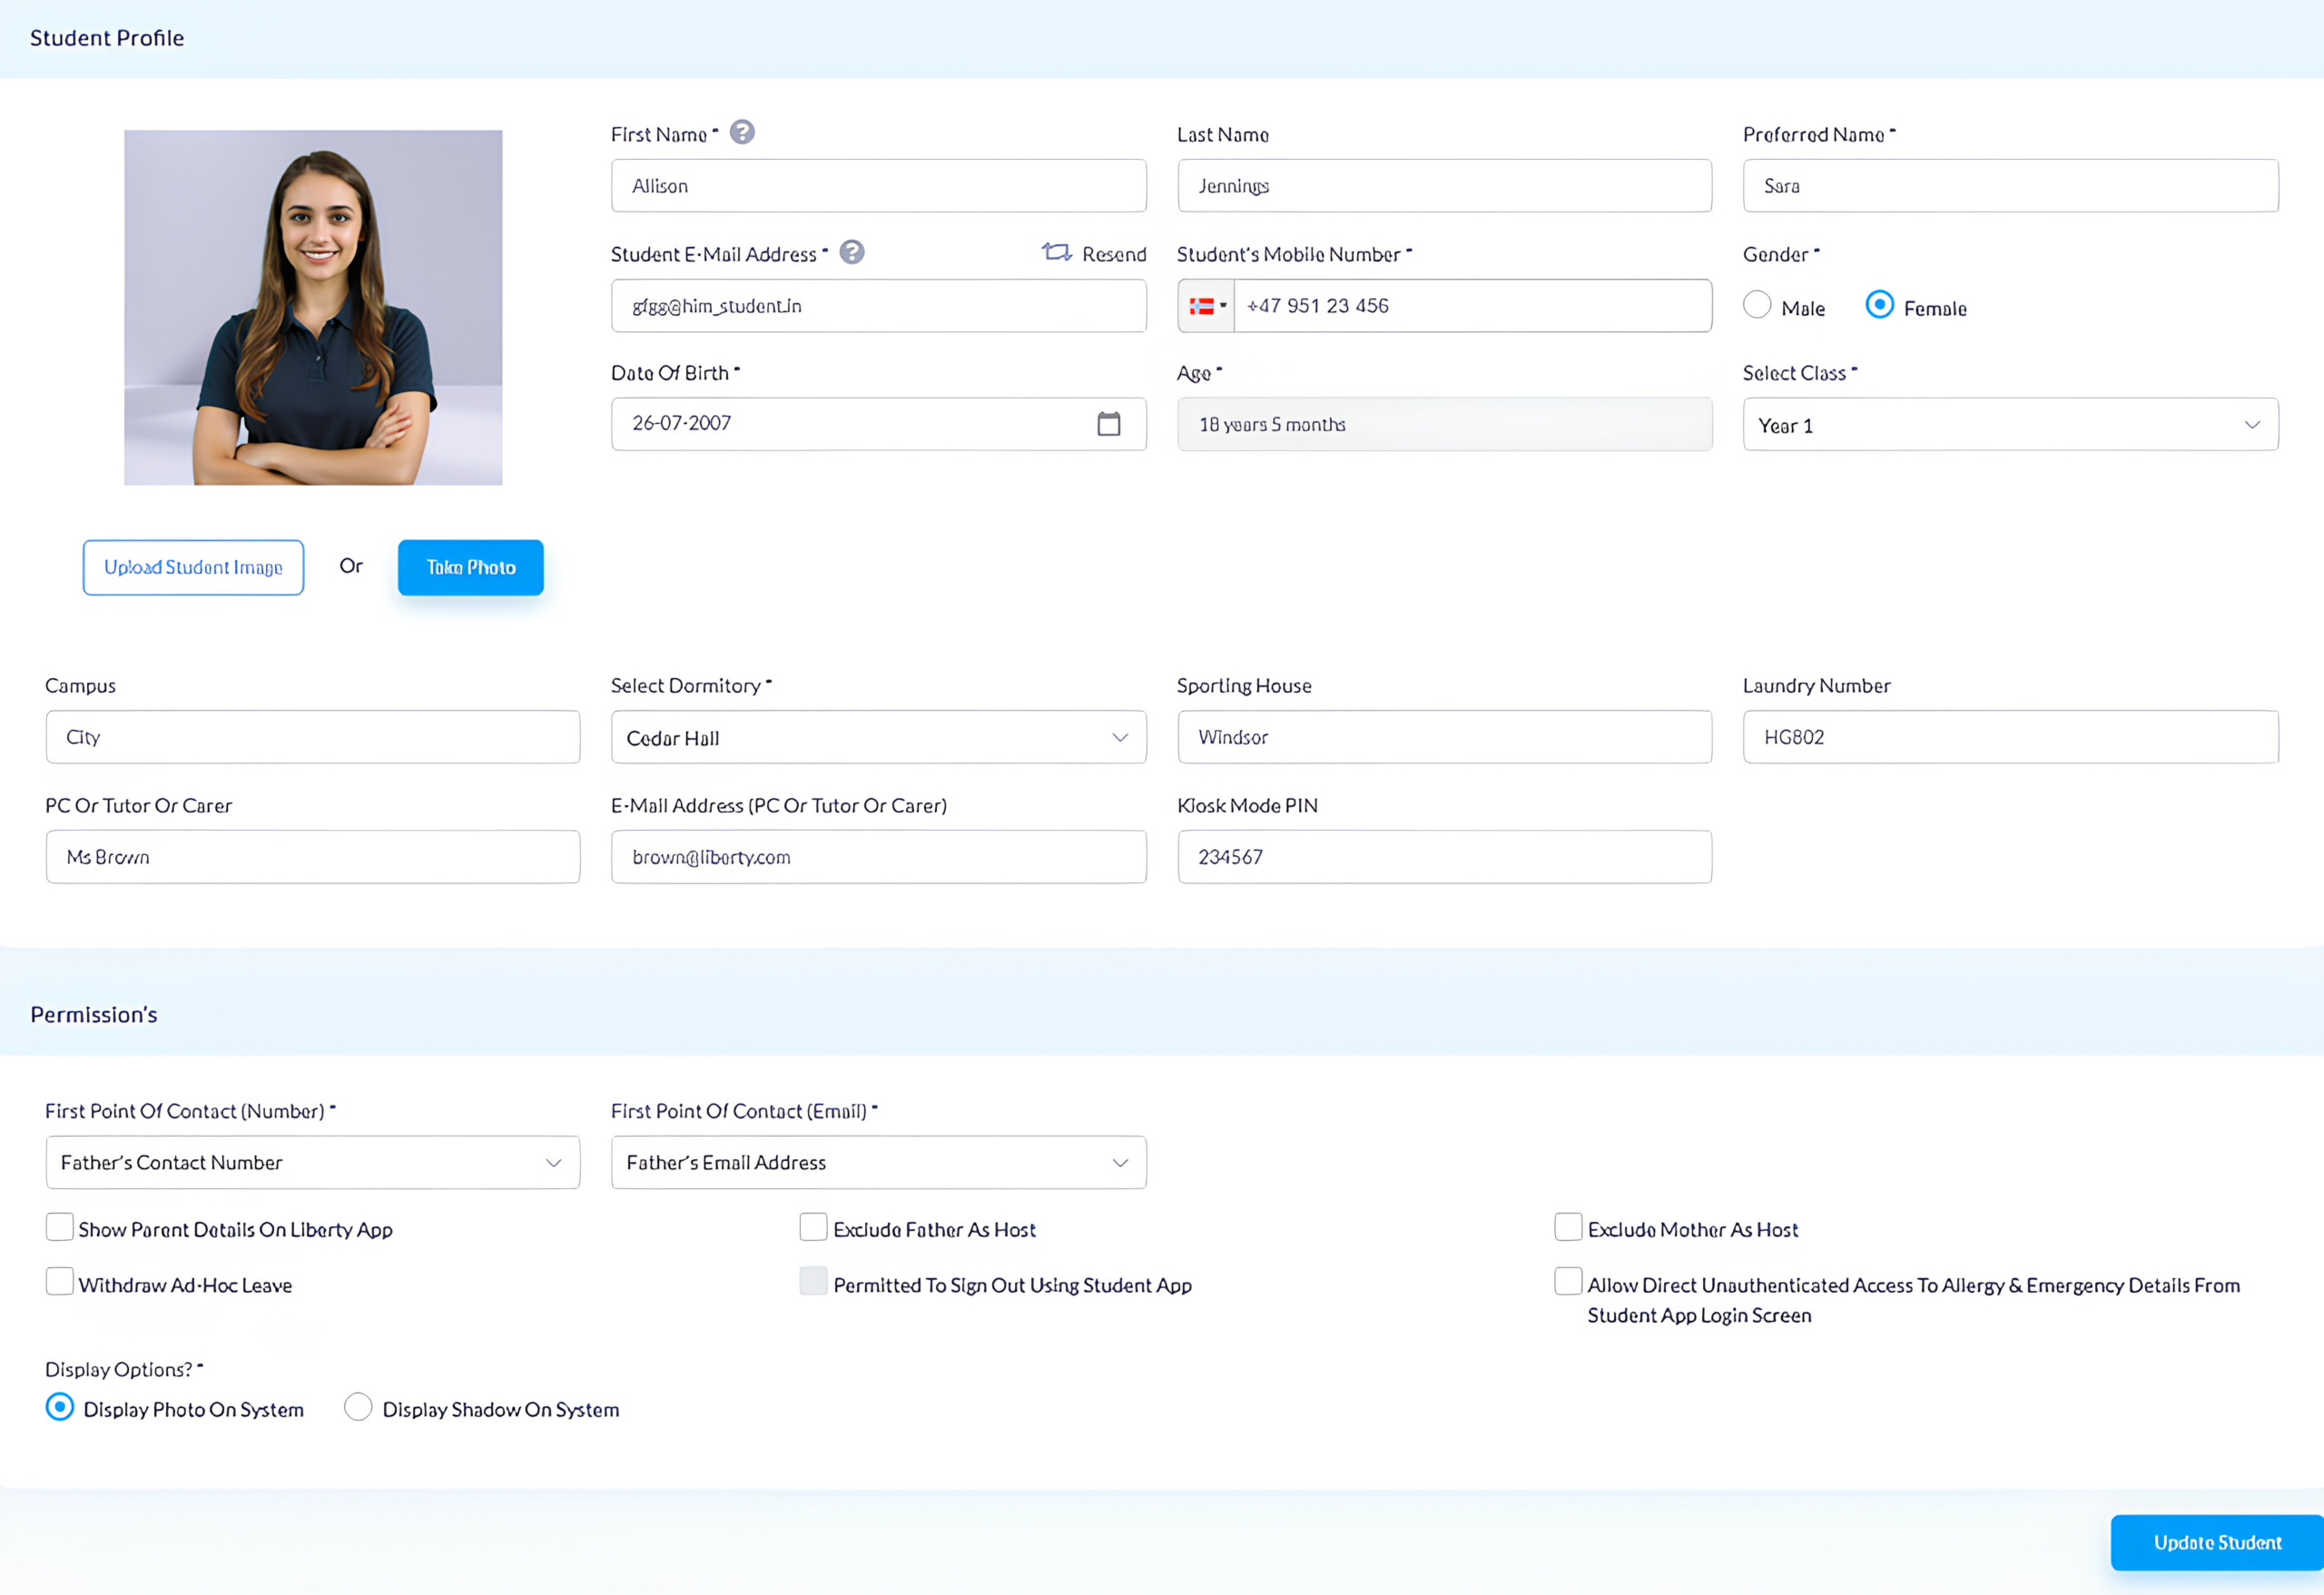The width and height of the screenshot is (2324, 1595).
Task: Open the country flag code selector
Action: tap(1206, 306)
